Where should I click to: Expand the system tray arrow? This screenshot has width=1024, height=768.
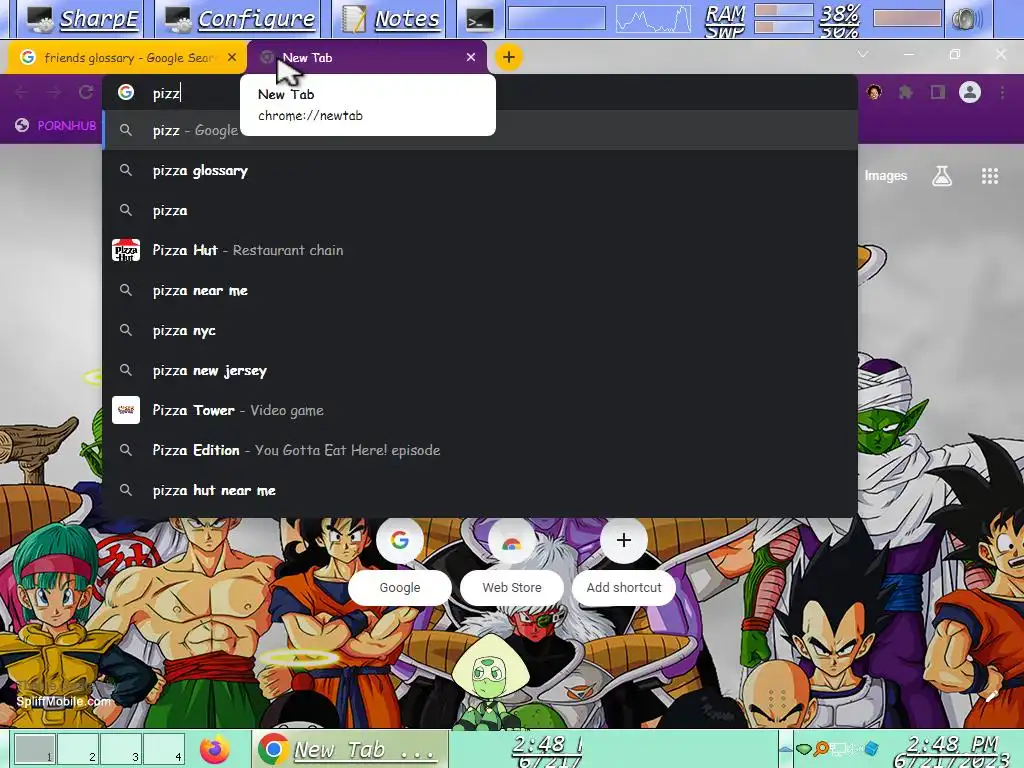click(786, 749)
